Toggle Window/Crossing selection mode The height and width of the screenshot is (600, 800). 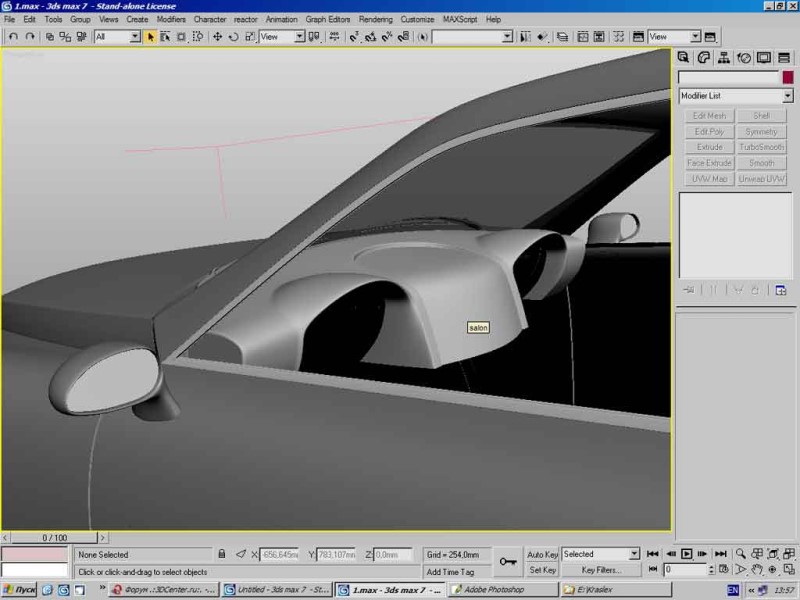197,37
